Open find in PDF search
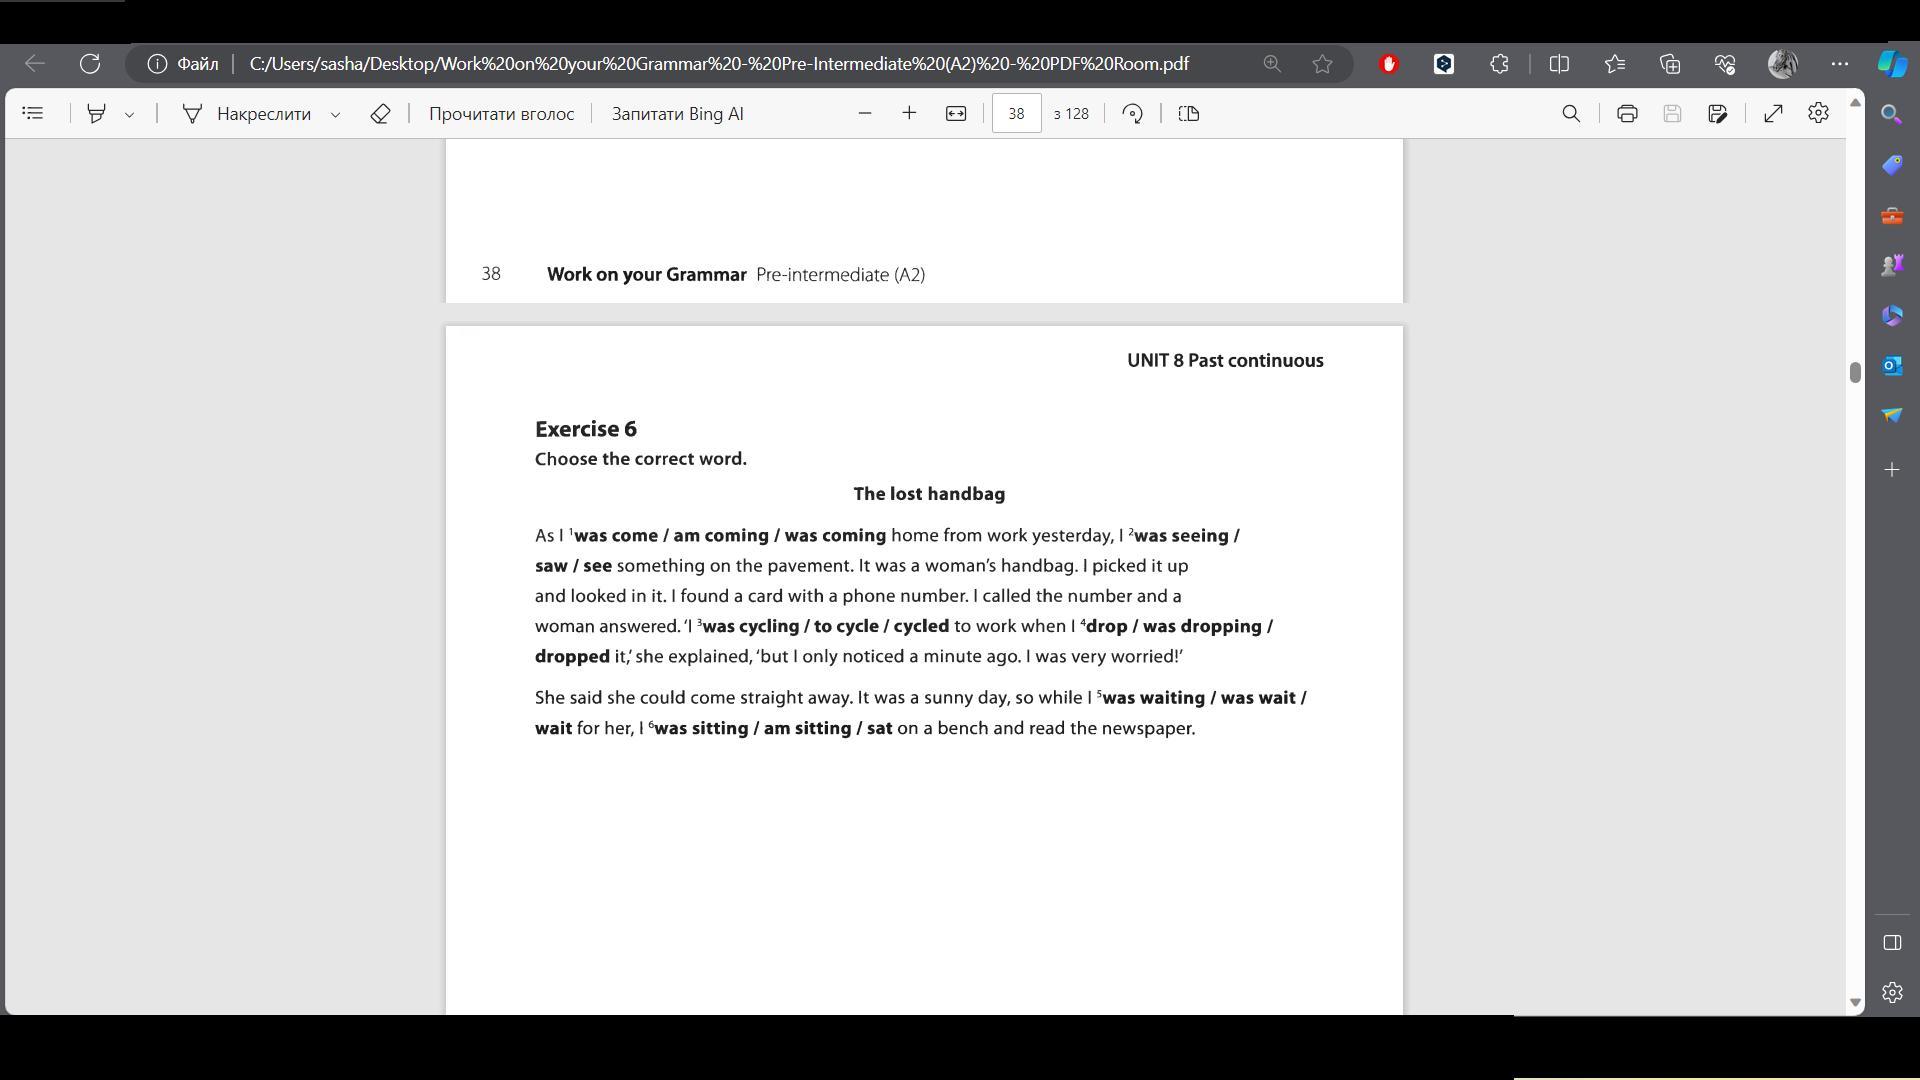Viewport: 1920px width, 1080px height. [x=1571, y=114]
